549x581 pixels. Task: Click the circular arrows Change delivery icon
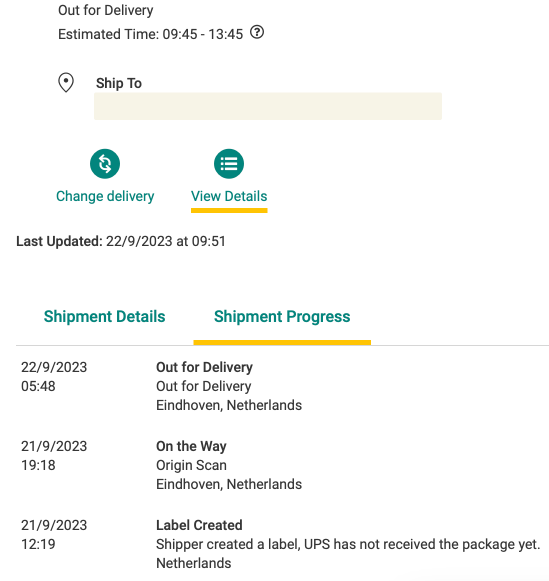coord(105,164)
